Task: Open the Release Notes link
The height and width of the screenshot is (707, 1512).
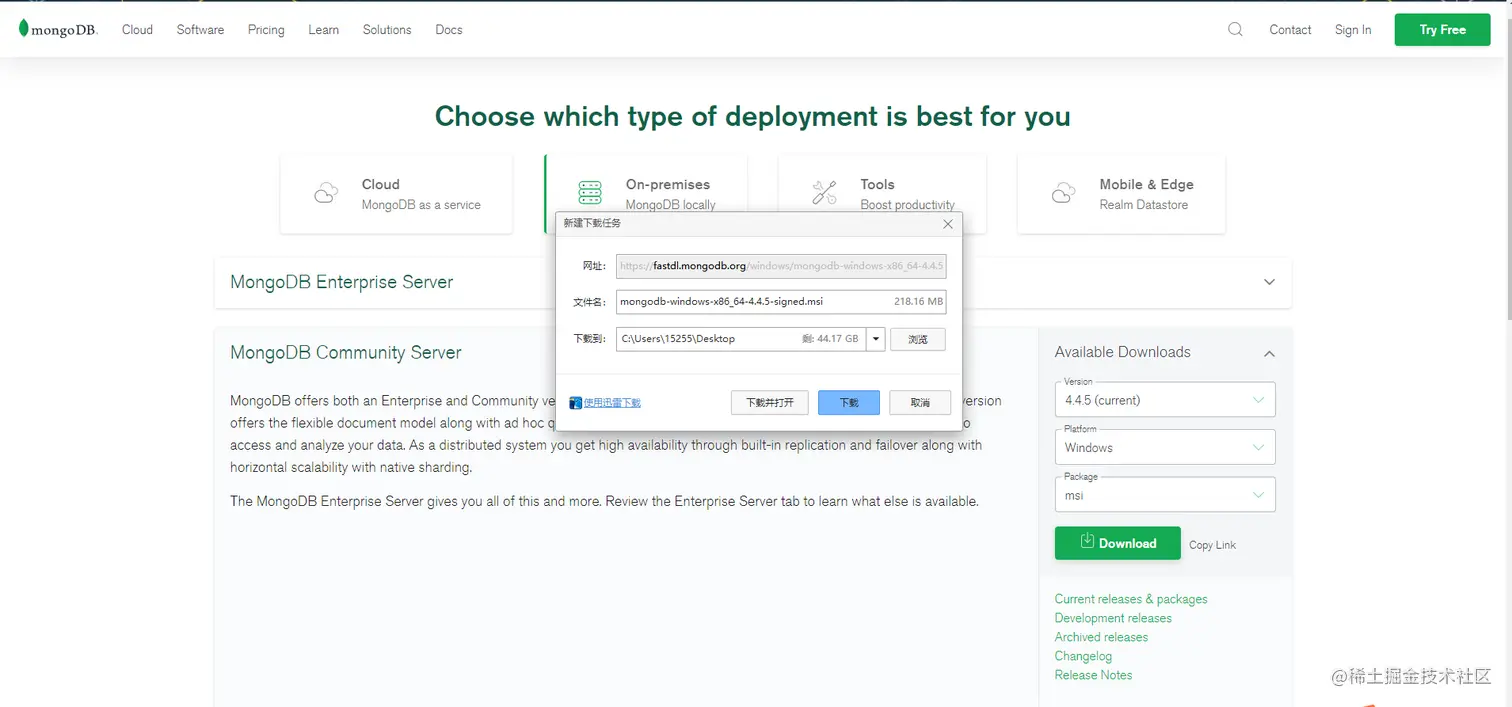Action: [1093, 675]
